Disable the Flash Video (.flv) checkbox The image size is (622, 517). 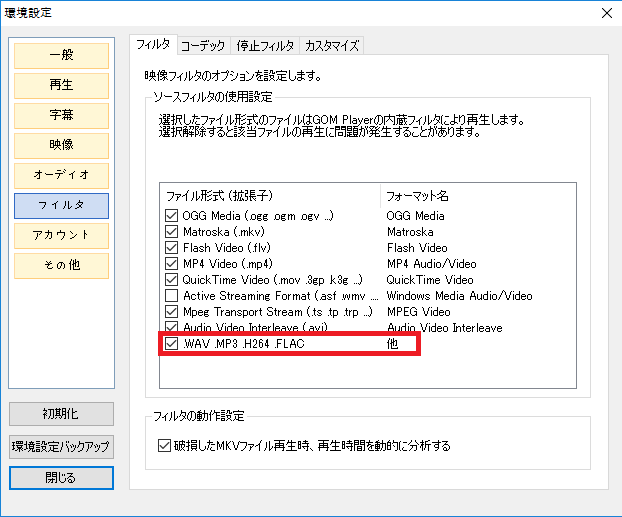[x=172, y=248]
